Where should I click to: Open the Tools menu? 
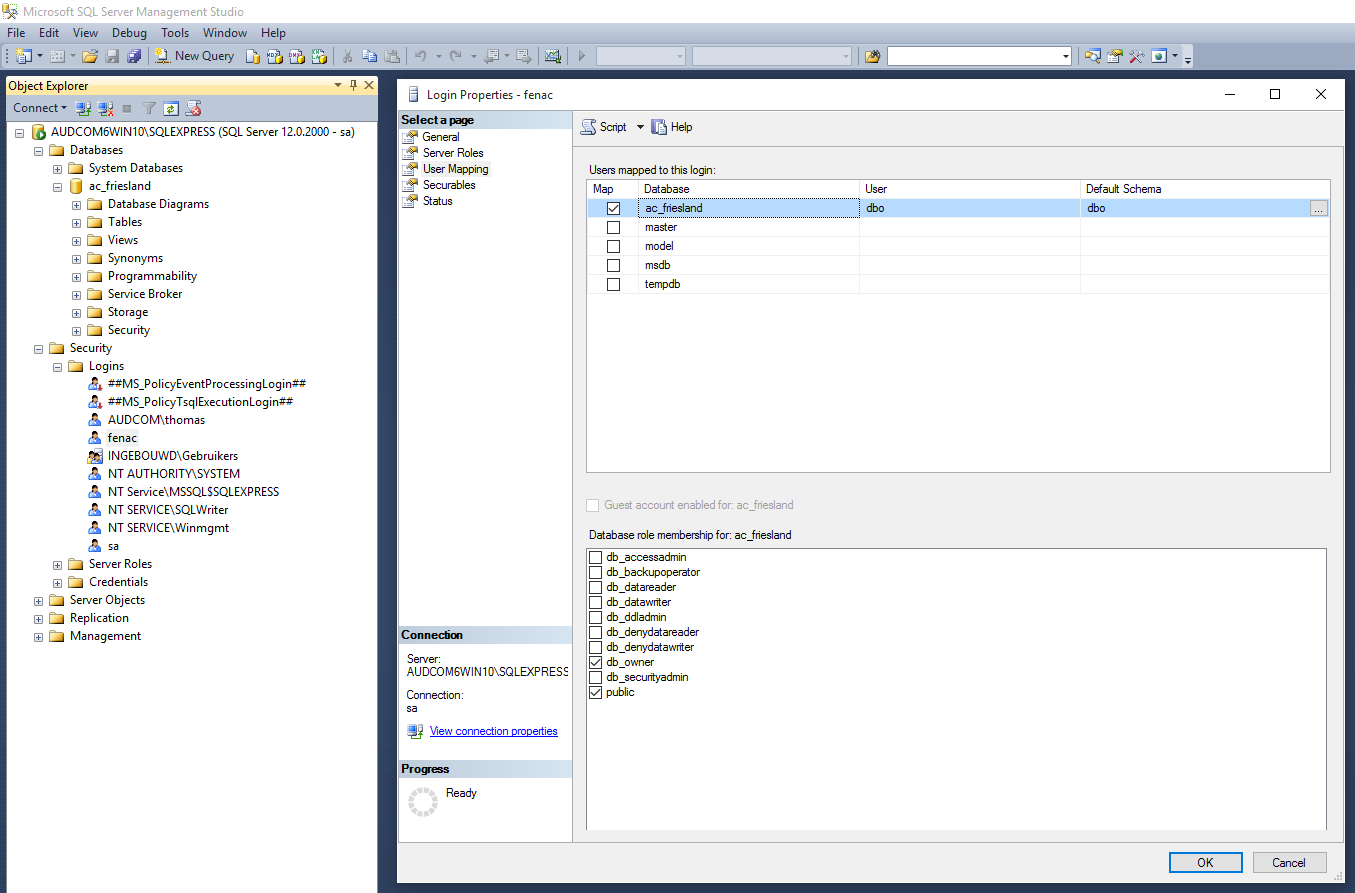click(x=175, y=33)
